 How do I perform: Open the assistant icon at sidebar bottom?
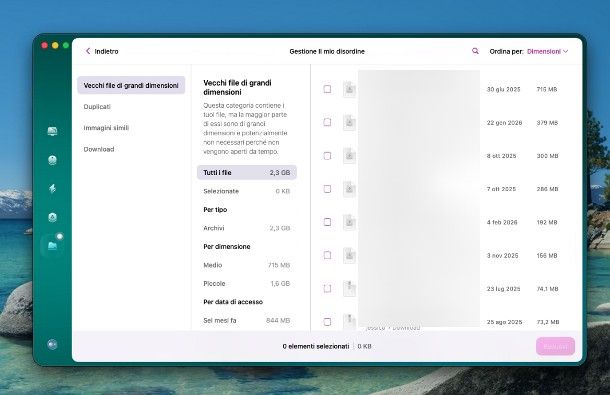pyautogui.click(x=52, y=344)
